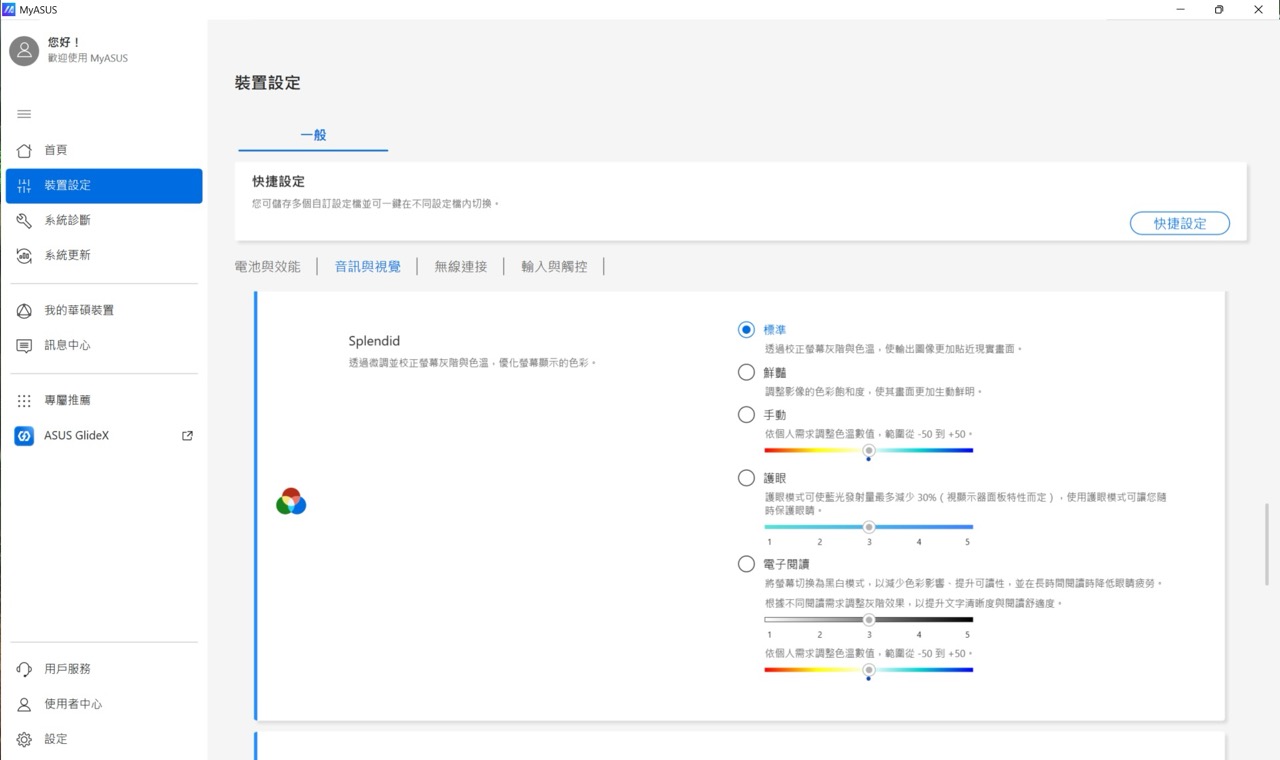Open 設定 gear icon in the sidebar
This screenshot has width=1280, height=760.
[x=24, y=739]
